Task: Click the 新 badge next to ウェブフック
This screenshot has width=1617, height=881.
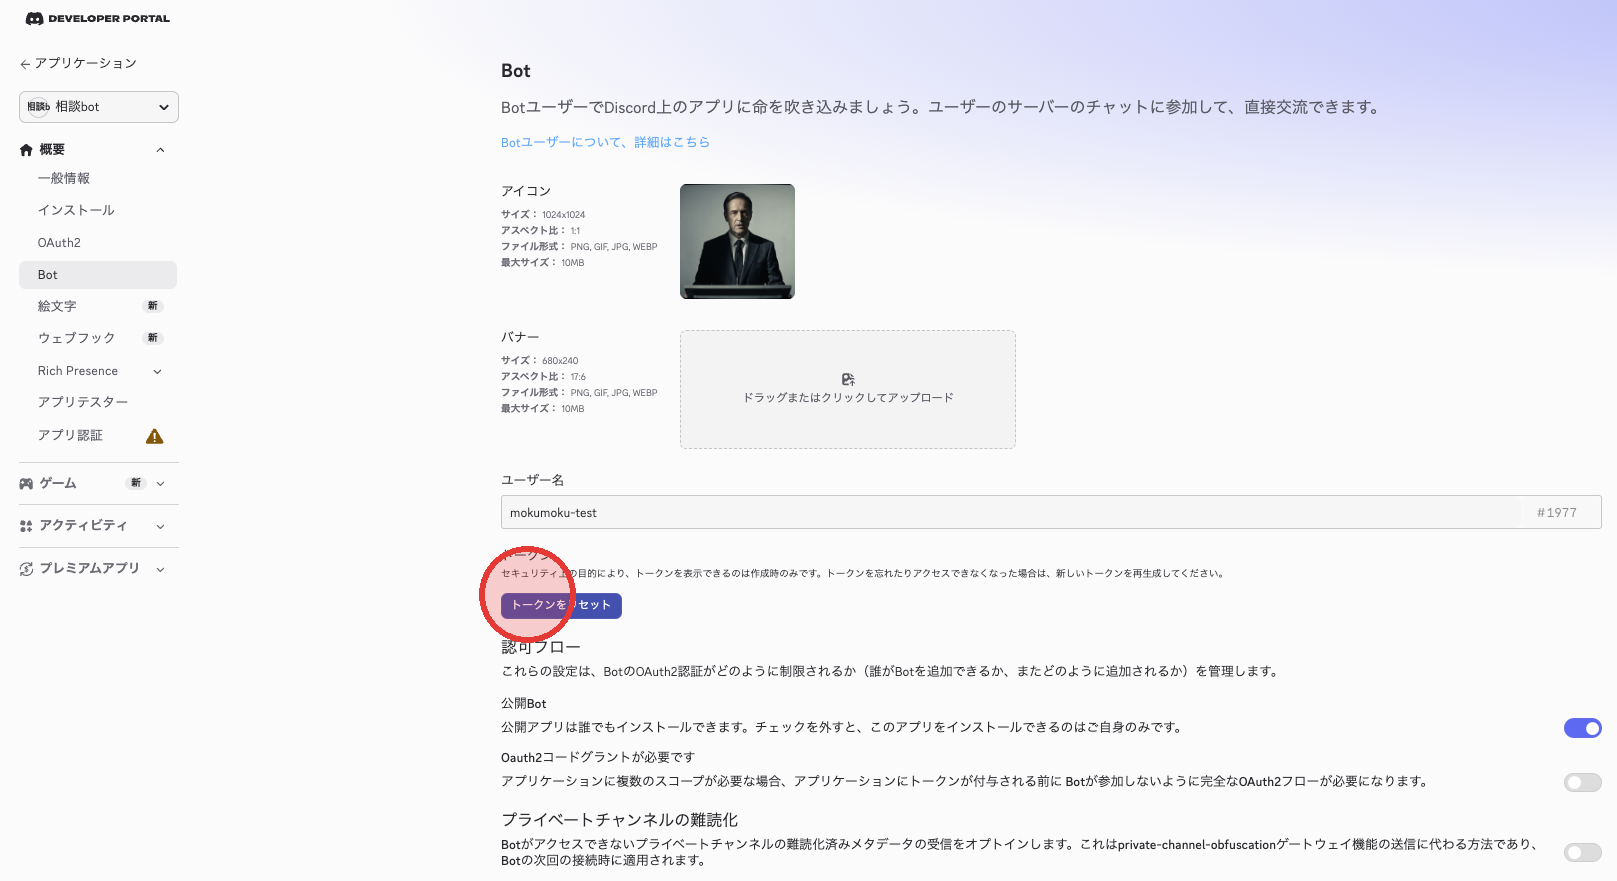Action: [x=152, y=338]
